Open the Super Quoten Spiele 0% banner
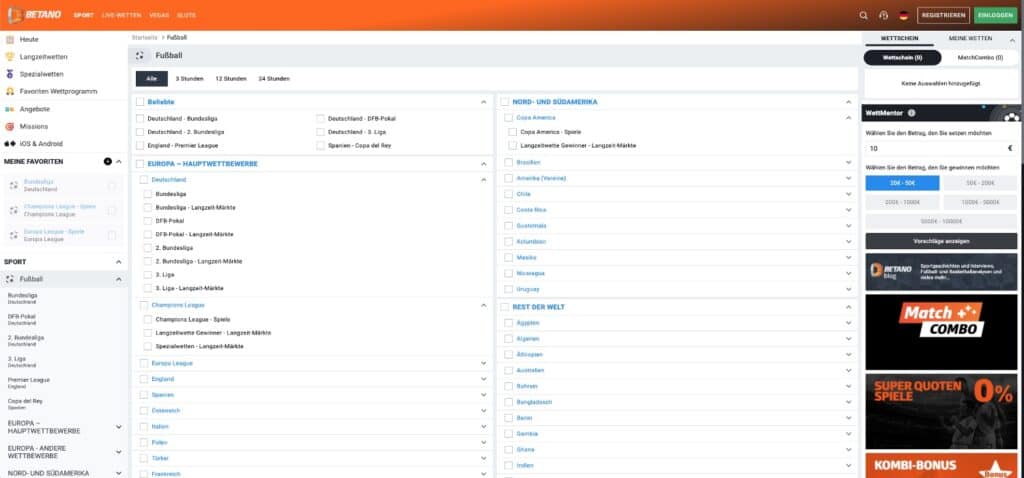This screenshot has height=478, width=1024. click(941, 411)
